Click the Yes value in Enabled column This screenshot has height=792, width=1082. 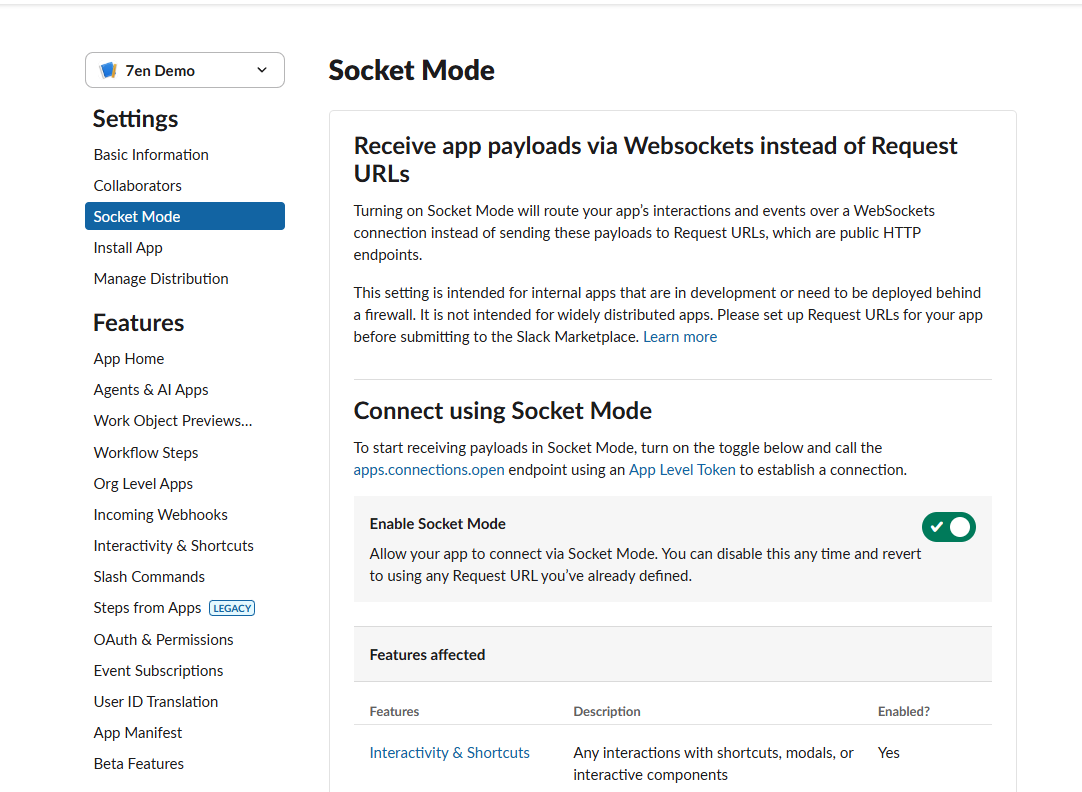(x=889, y=753)
